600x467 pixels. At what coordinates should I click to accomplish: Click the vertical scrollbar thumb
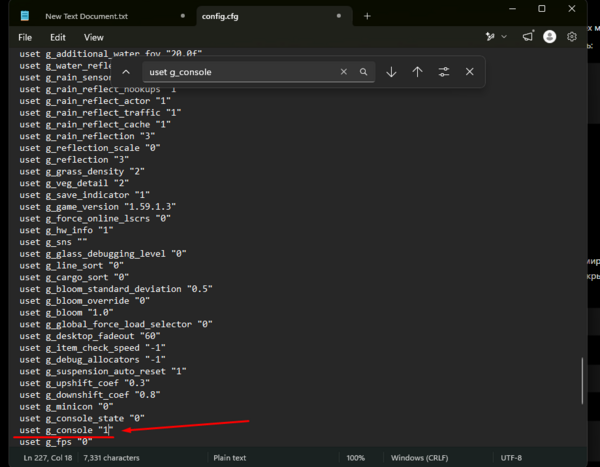click(x=582, y=380)
